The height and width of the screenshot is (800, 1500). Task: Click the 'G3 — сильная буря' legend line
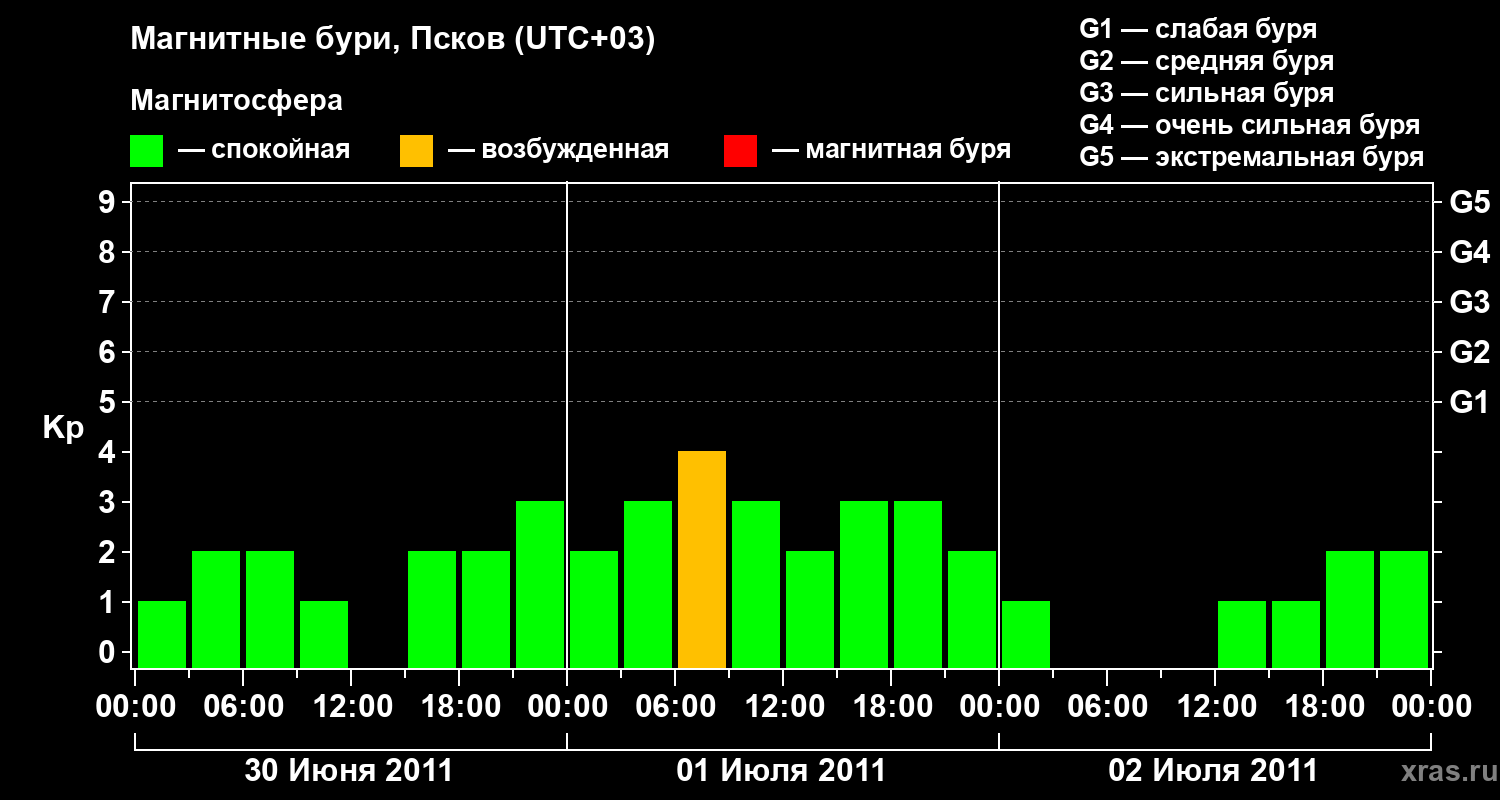click(x=1207, y=93)
